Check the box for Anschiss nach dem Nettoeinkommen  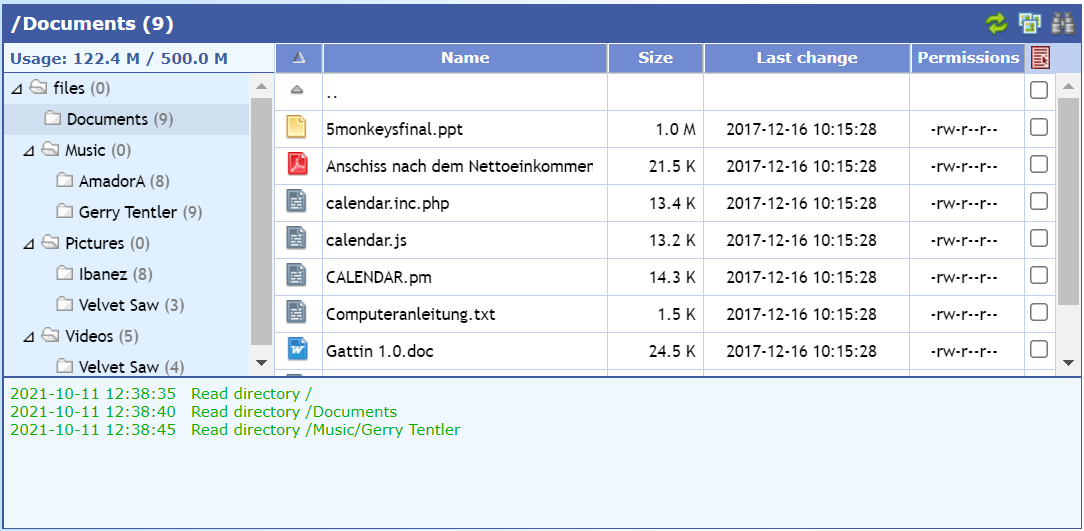(x=1038, y=165)
